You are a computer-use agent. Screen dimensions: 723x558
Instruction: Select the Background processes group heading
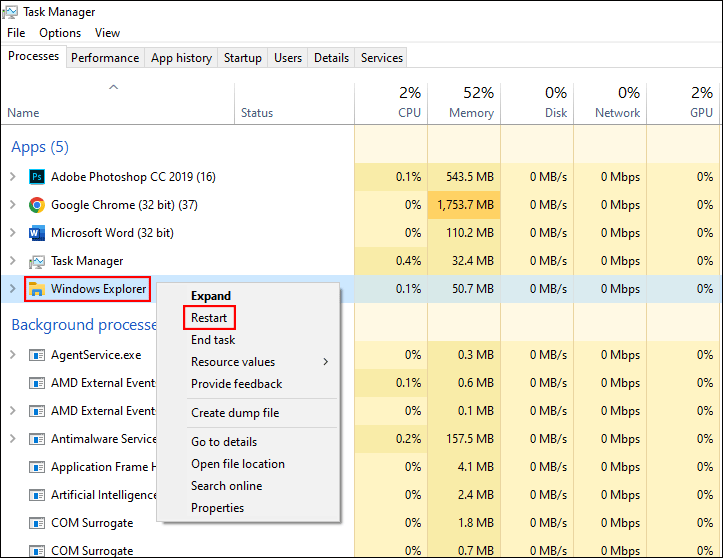click(x=84, y=325)
